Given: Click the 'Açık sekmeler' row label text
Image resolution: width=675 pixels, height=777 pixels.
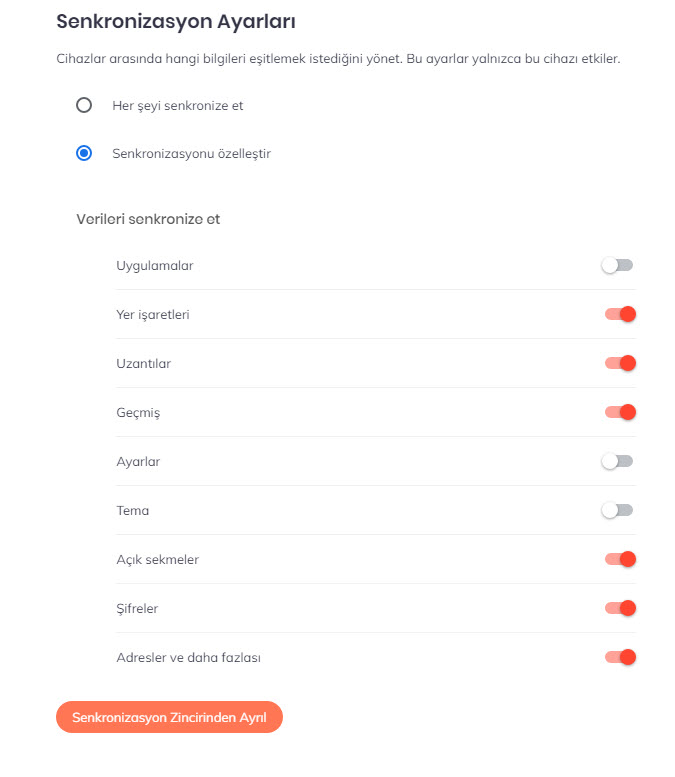Looking at the screenshot, I should click(x=157, y=559).
